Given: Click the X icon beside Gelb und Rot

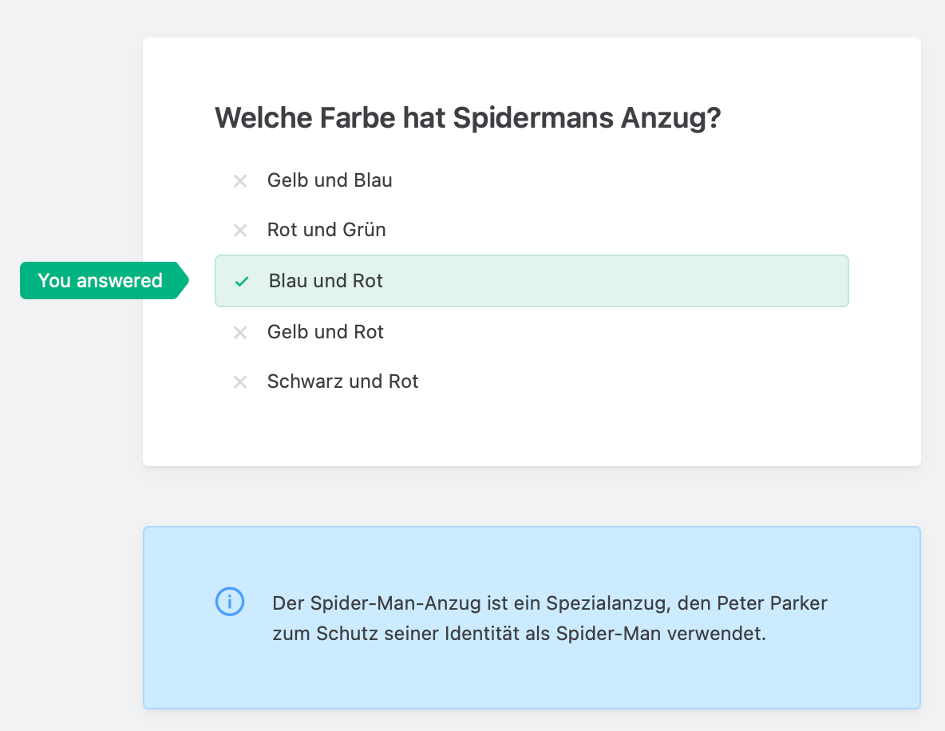Looking at the screenshot, I should point(240,332).
